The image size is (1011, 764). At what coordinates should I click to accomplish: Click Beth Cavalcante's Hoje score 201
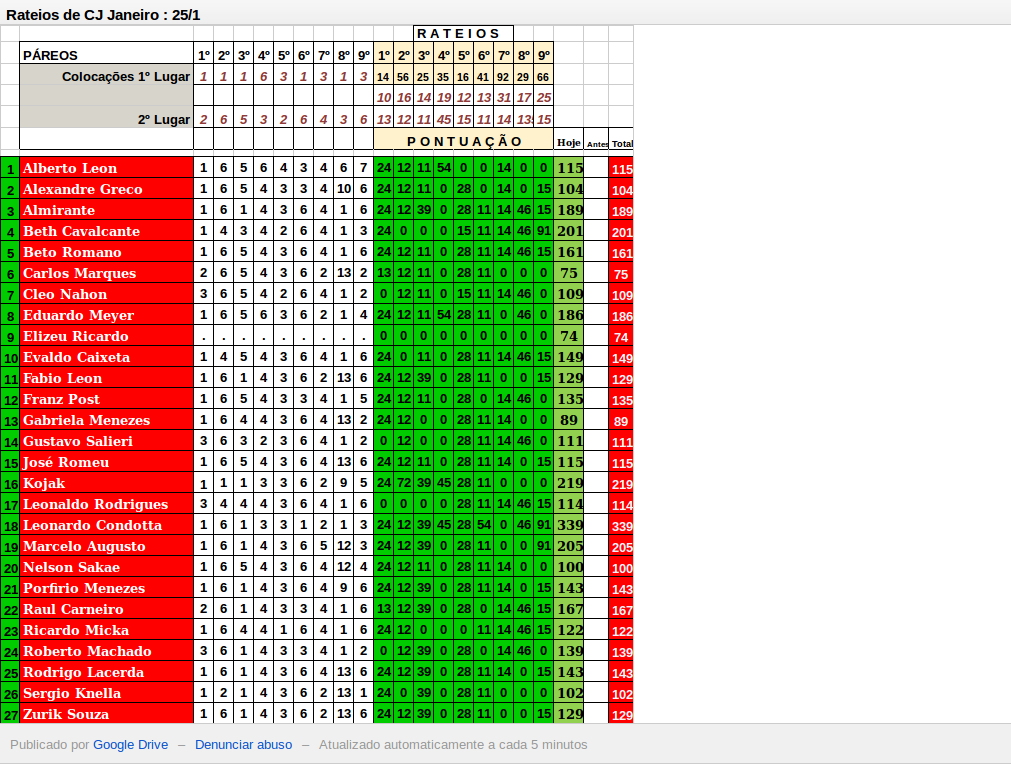pyautogui.click(x=569, y=231)
